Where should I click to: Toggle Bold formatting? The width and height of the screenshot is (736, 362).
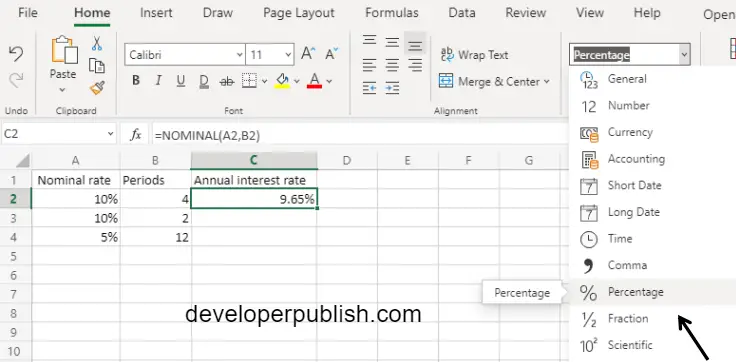point(136,81)
